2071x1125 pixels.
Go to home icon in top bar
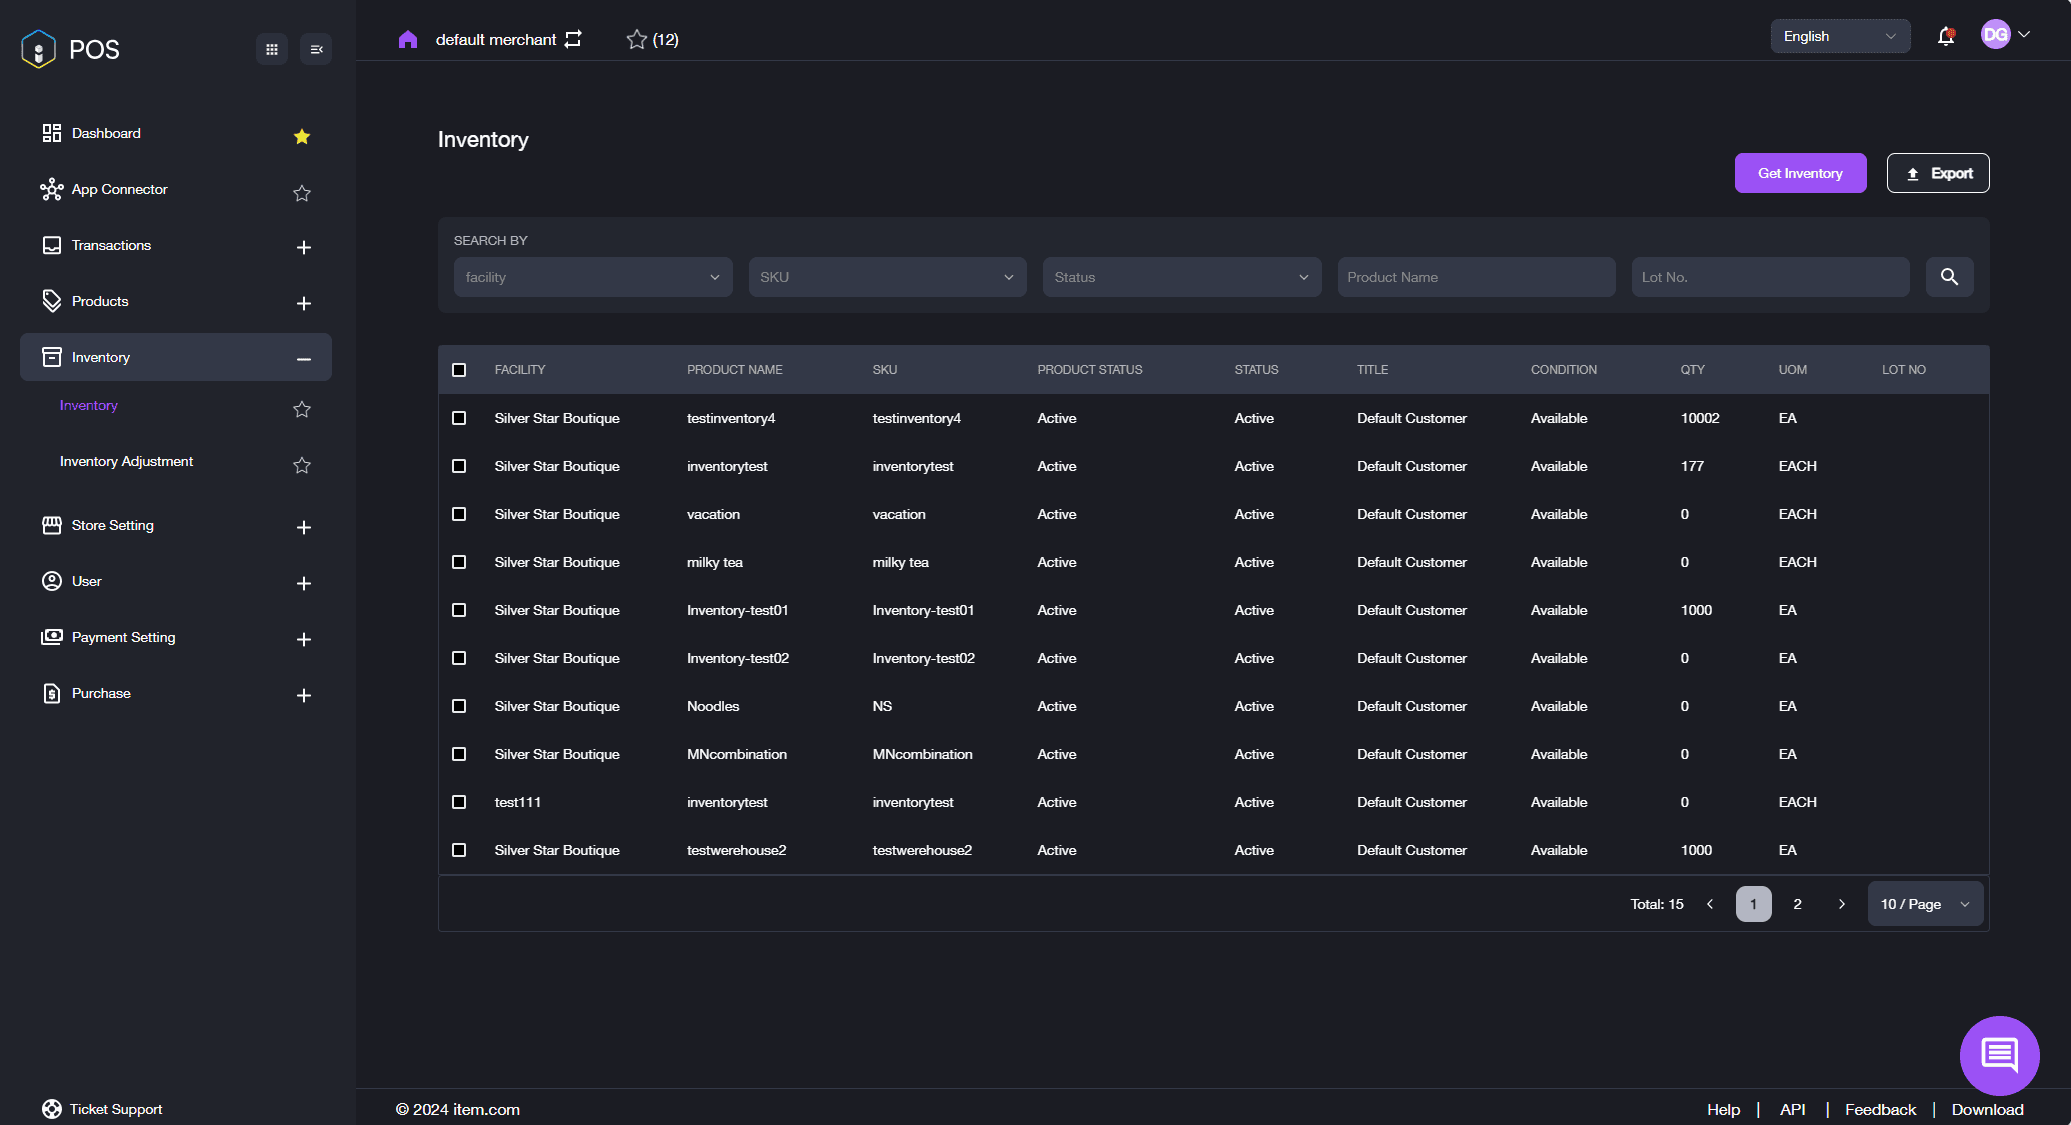click(408, 39)
